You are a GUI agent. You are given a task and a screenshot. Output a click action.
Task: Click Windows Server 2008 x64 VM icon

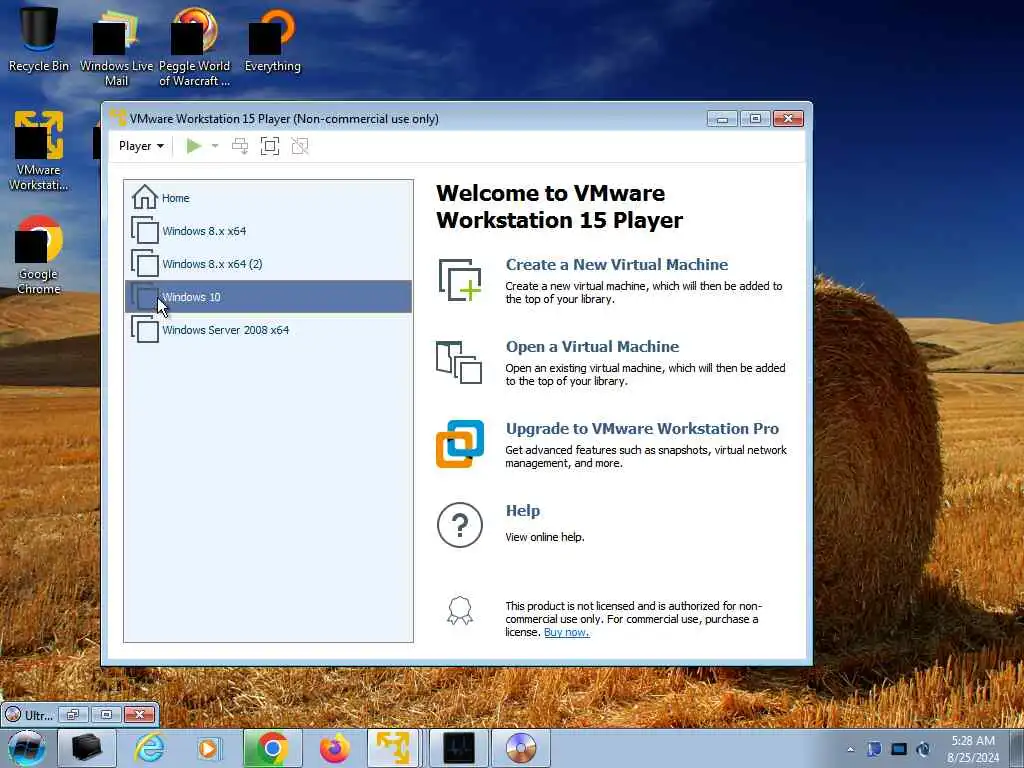[x=144, y=329]
